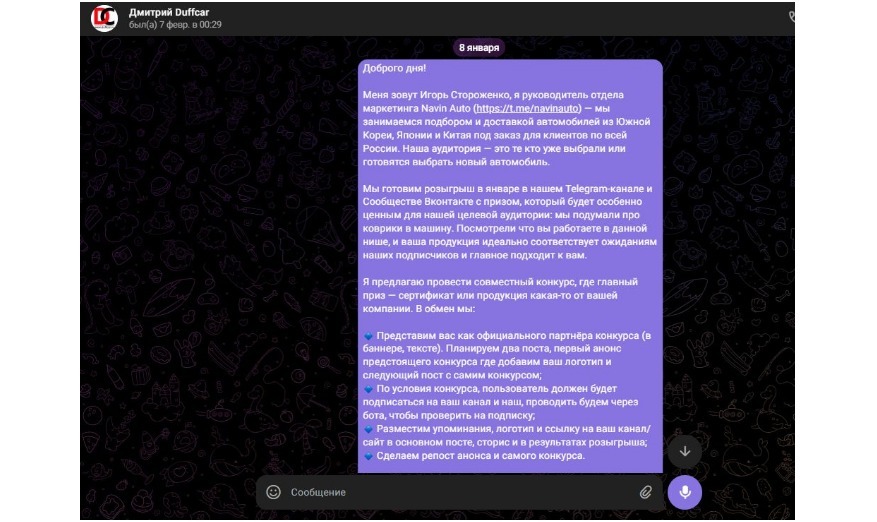The height and width of the screenshot is (522, 877).
Task: Open chat info via the Дмитрий Duffcar name
Action: (168, 12)
